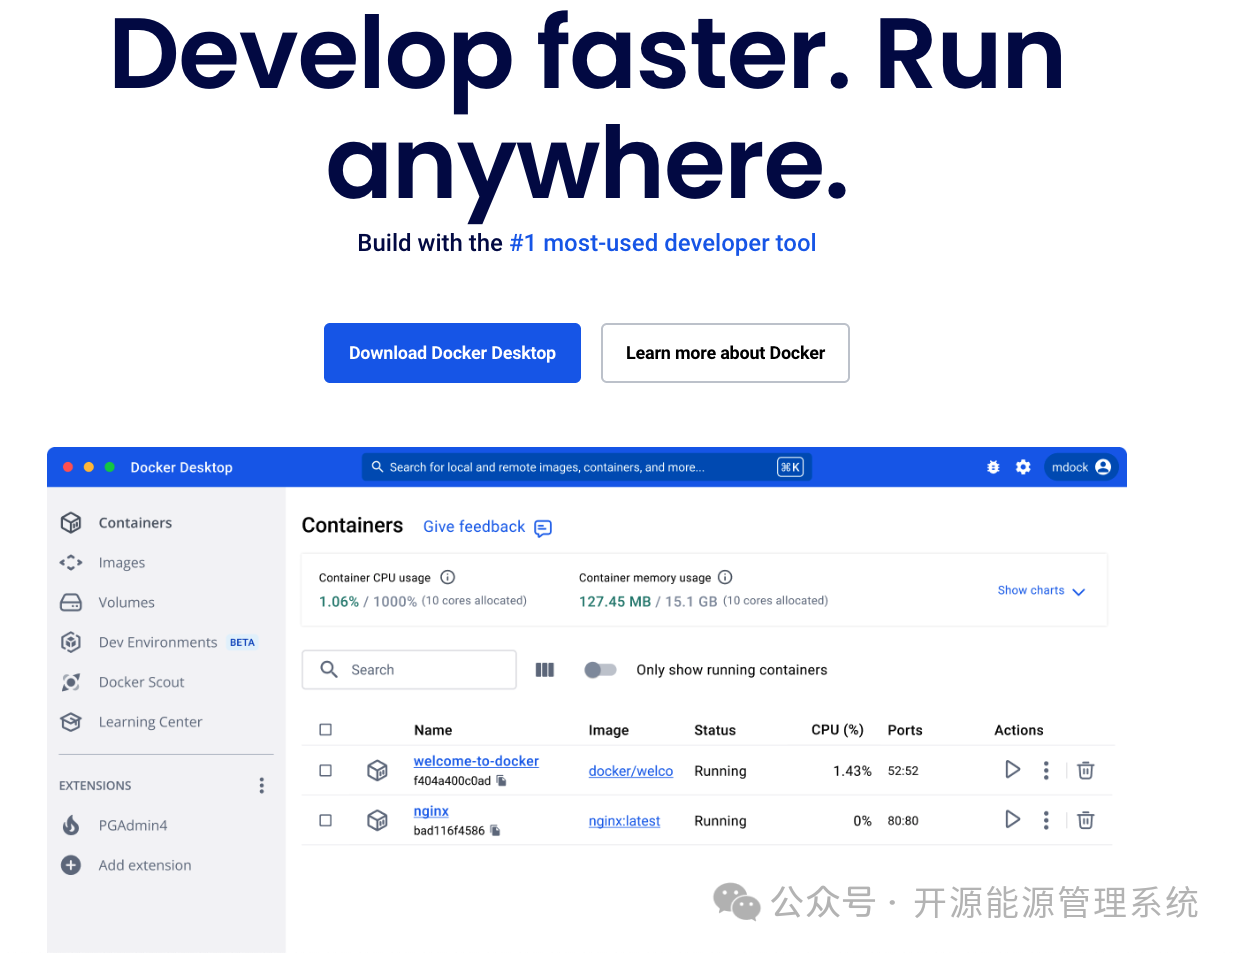1239x953 pixels.
Task: Sort by the Status column header
Action: click(x=715, y=730)
